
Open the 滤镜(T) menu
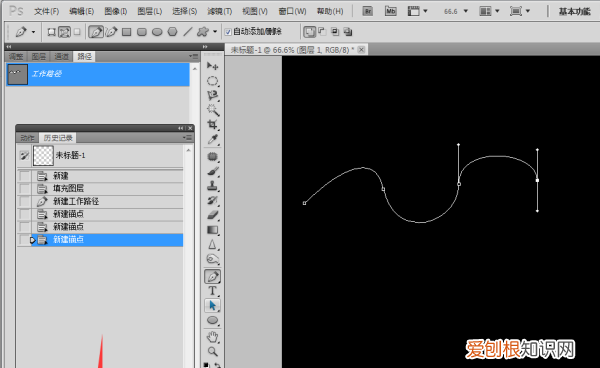pyautogui.click(x=220, y=11)
